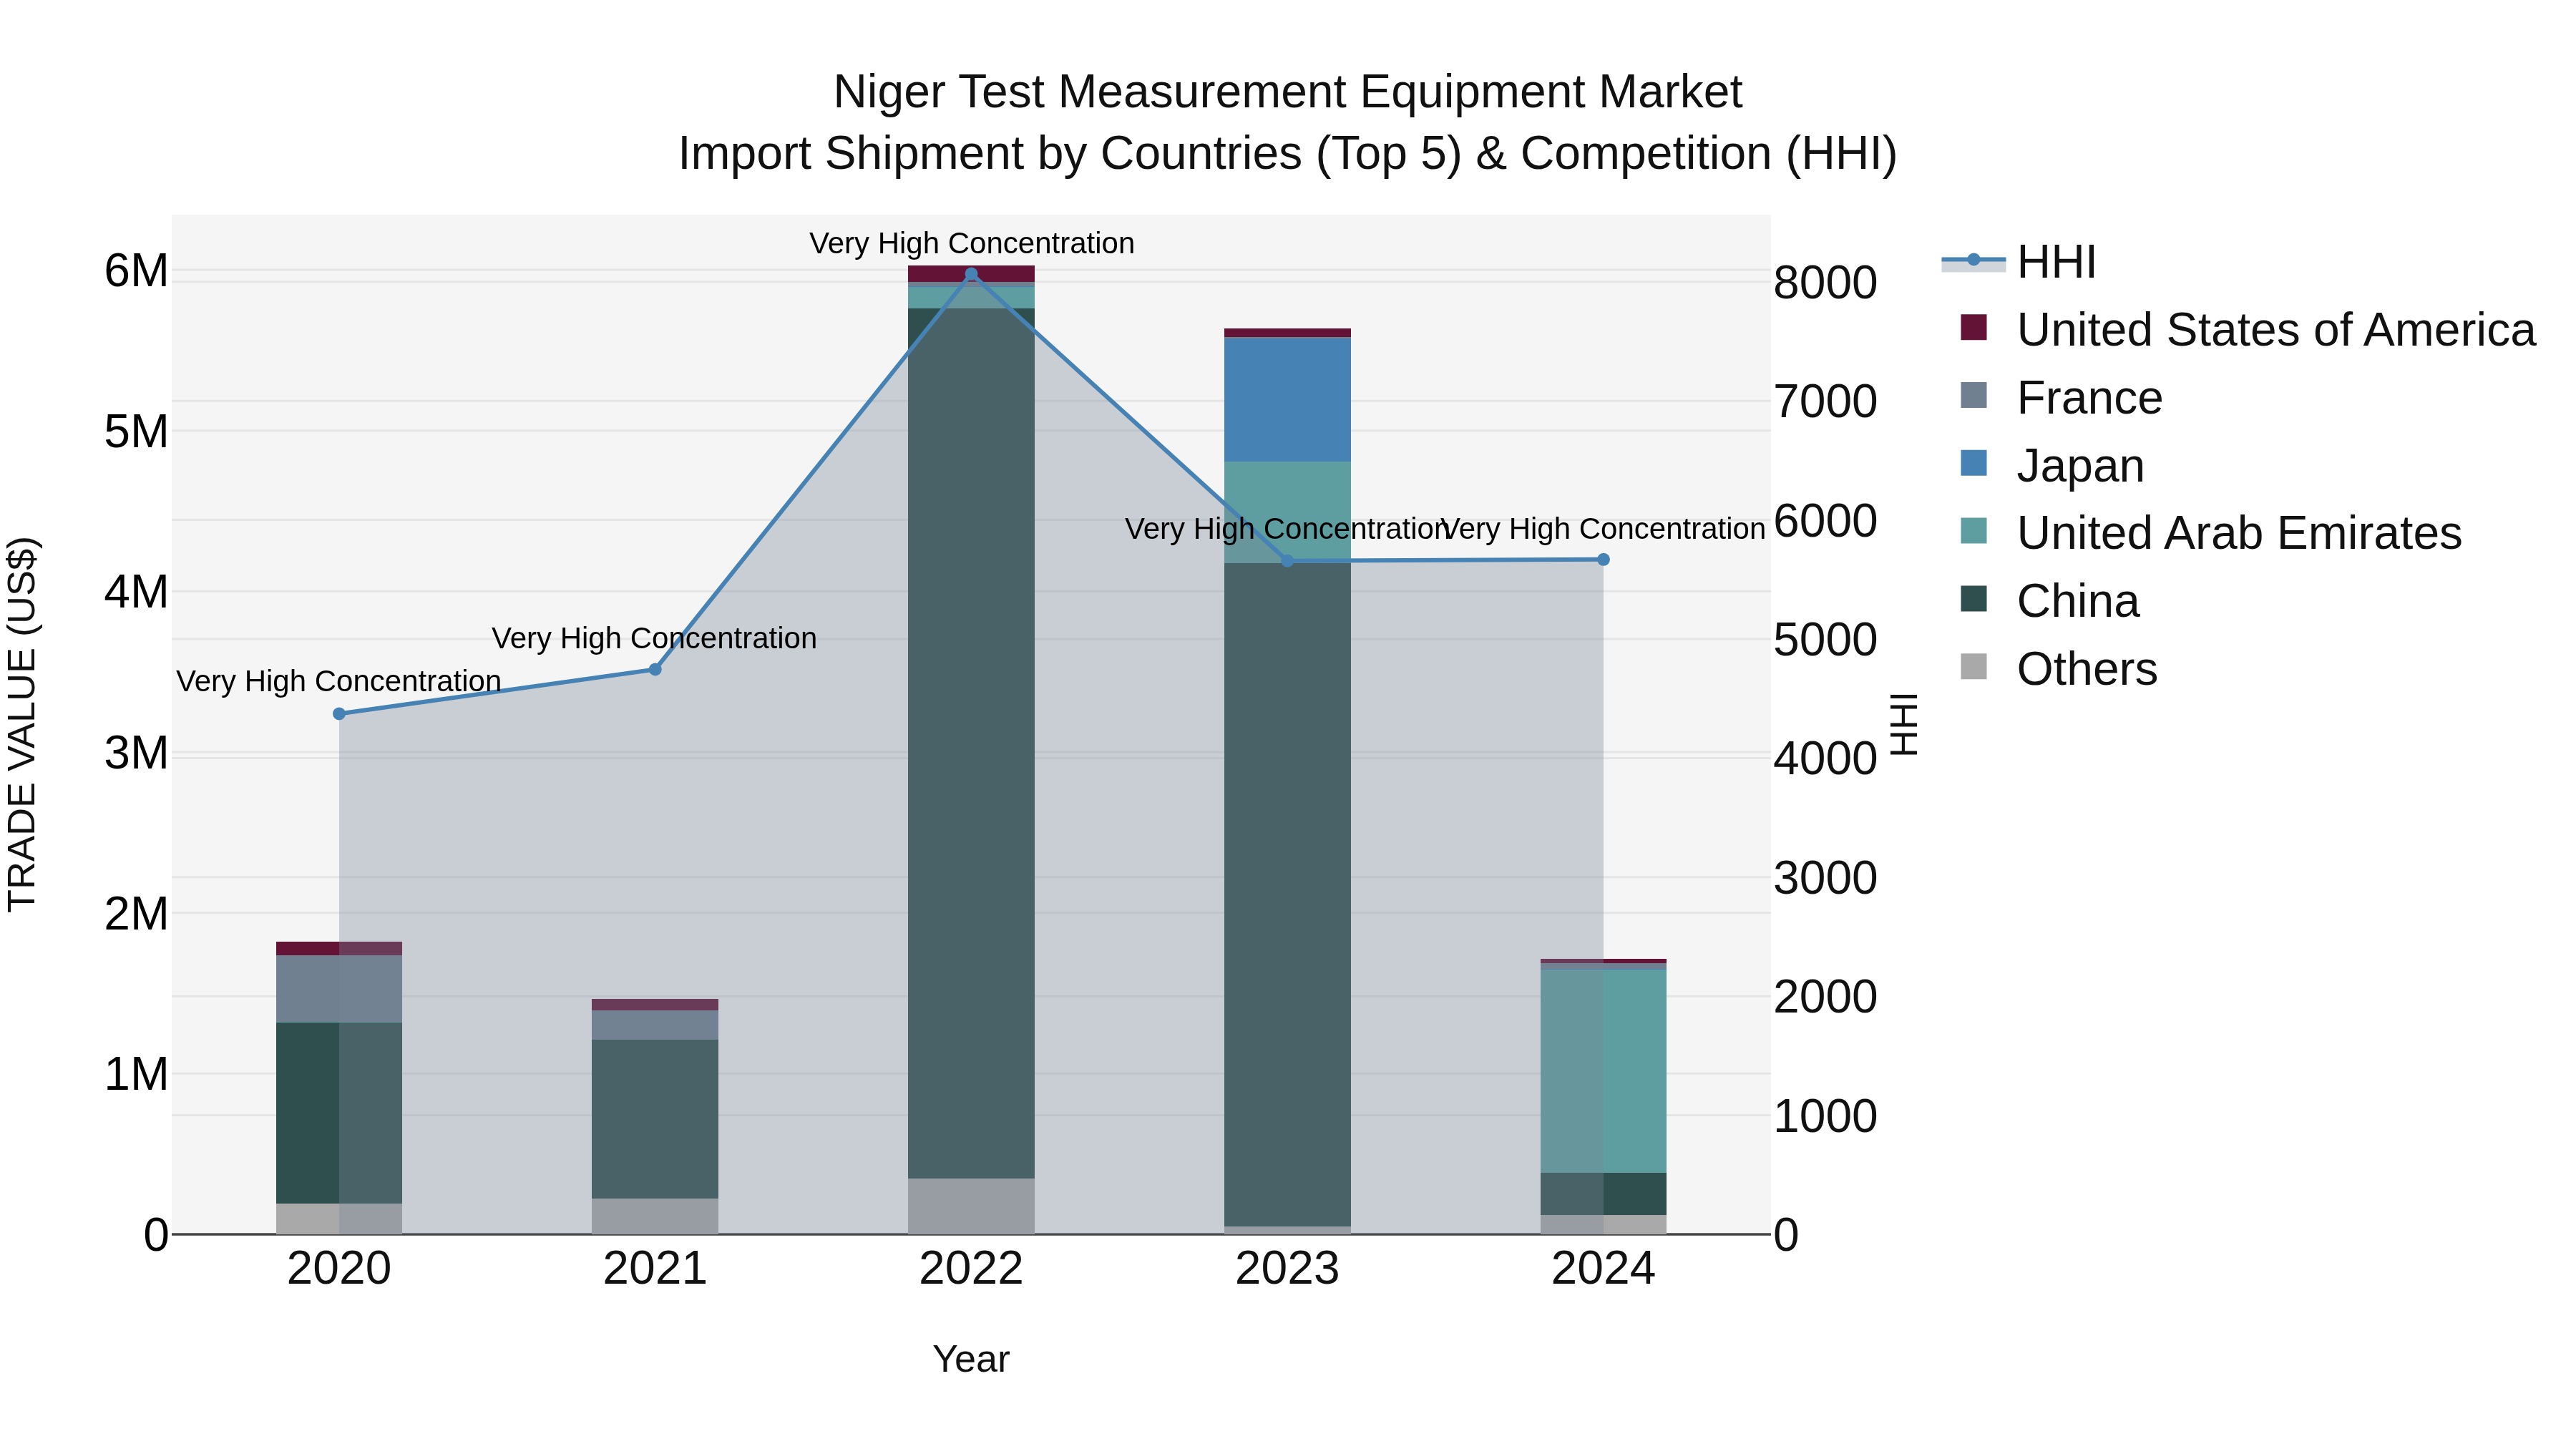Click the 3M left axis tick label
The width and height of the screenshot is (2576, 1449).
(x=136, y=753)
